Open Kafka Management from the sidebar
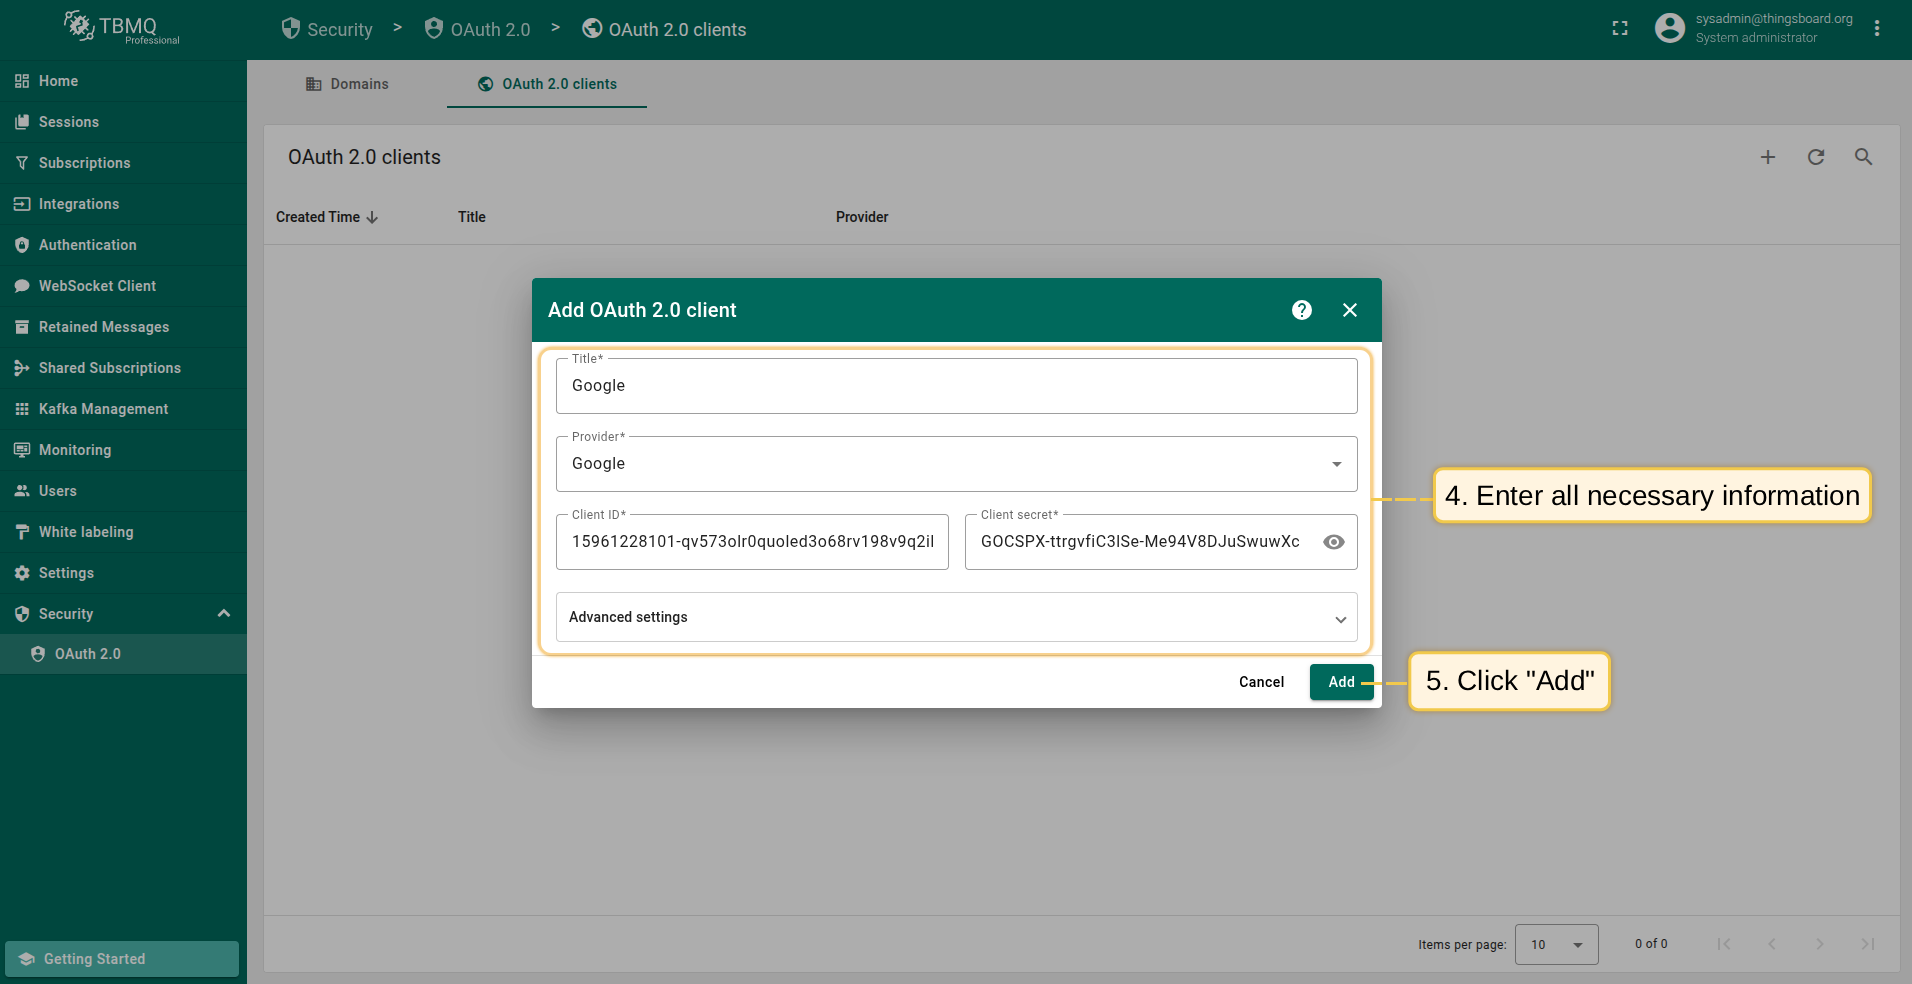 click(x=103, y=409)
